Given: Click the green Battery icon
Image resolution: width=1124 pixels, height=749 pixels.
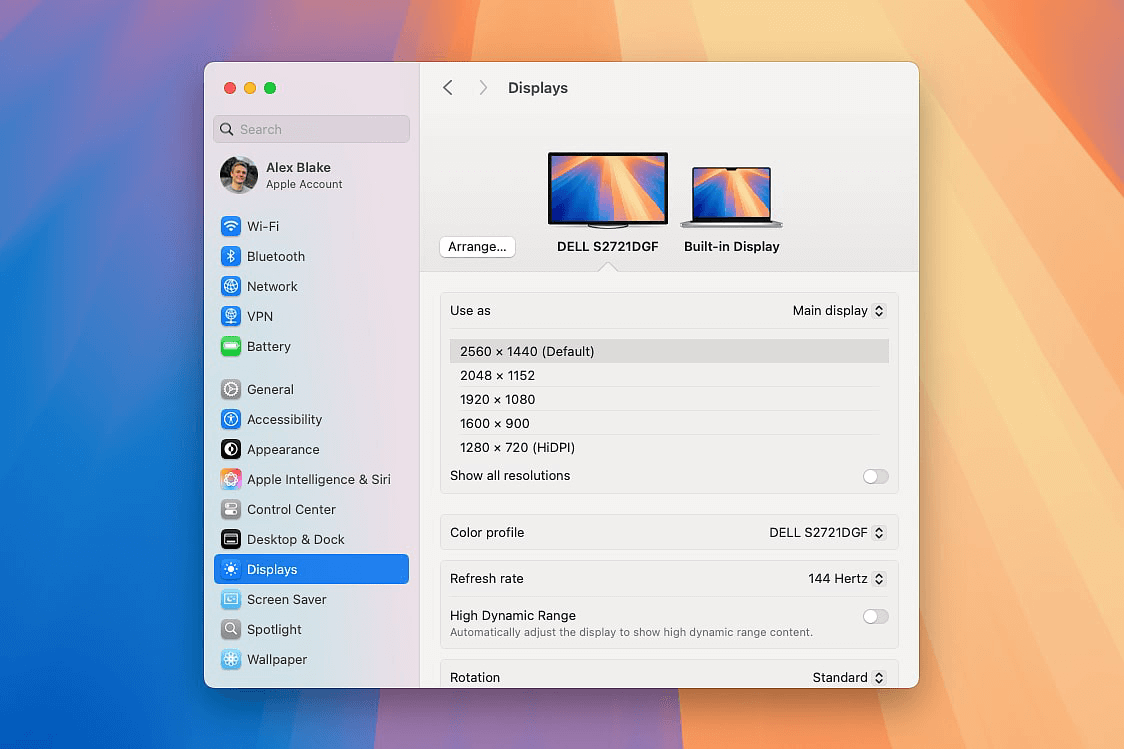Looking at the screenshot, I should [231, 346].
